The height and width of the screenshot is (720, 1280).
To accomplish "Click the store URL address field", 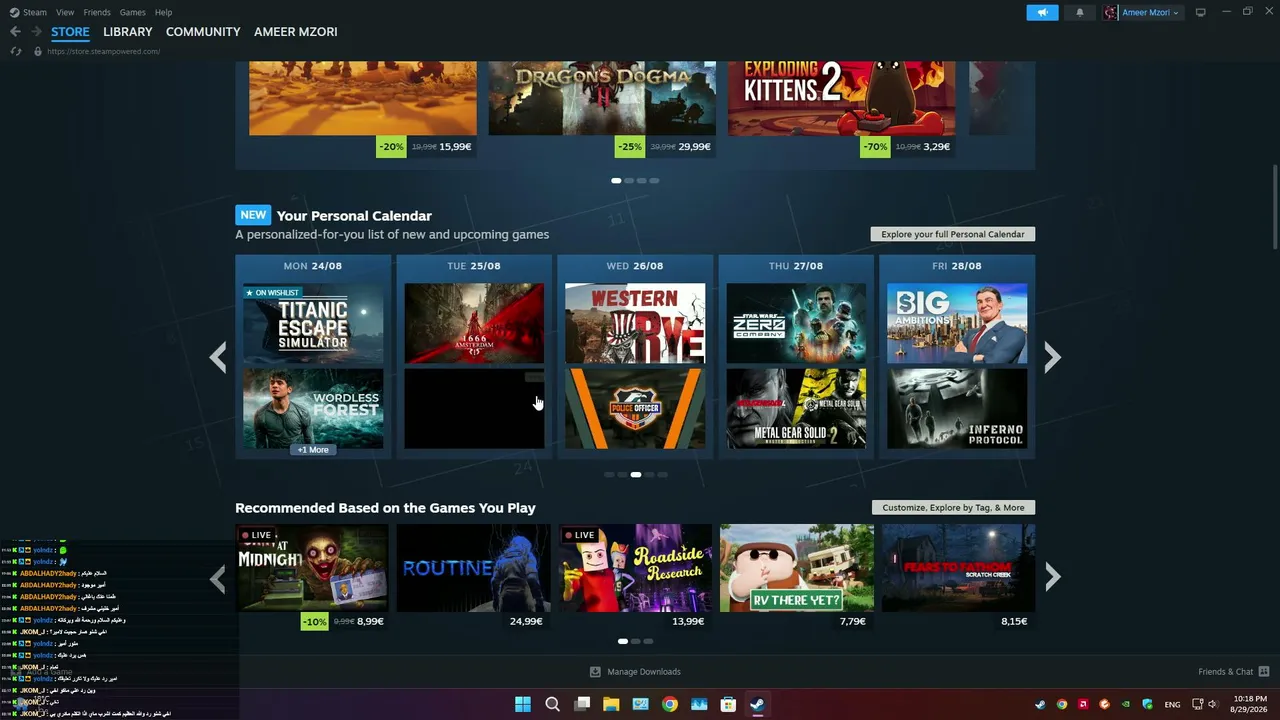I will pyautogui.click(x=103, y=51).
